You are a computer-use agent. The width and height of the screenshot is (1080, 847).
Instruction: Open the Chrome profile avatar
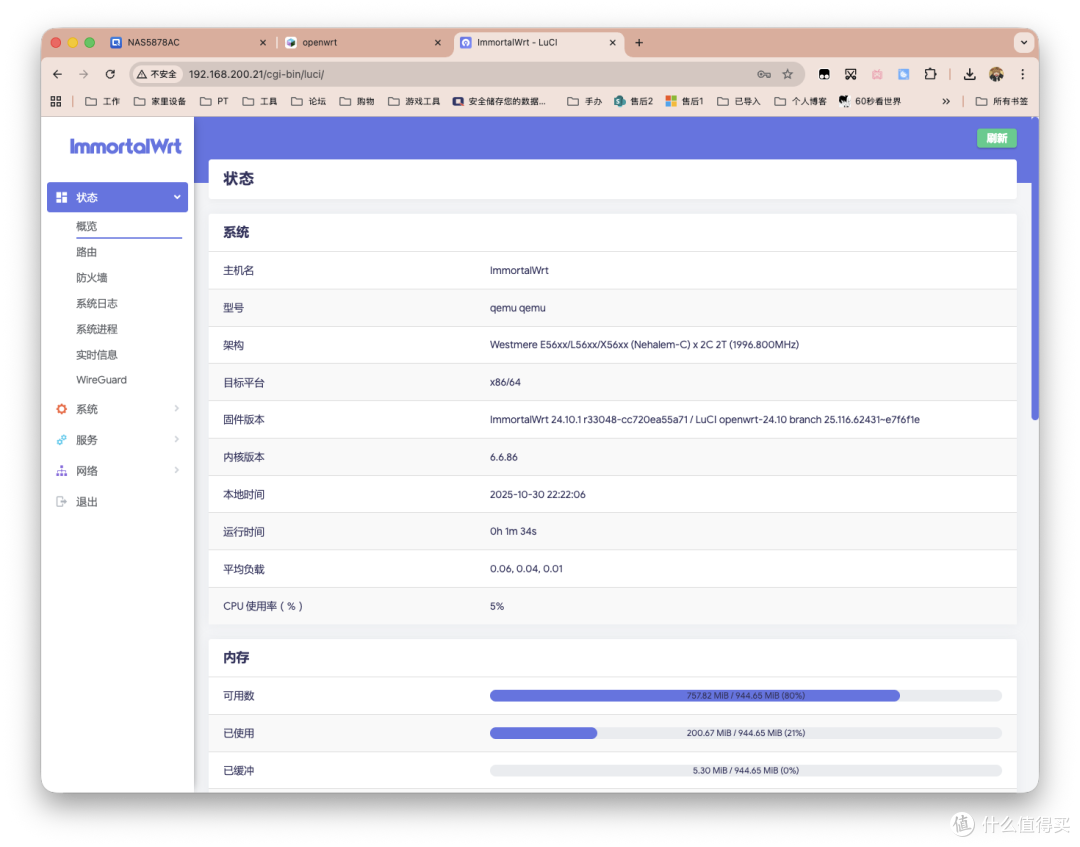(x=996, y=74)
